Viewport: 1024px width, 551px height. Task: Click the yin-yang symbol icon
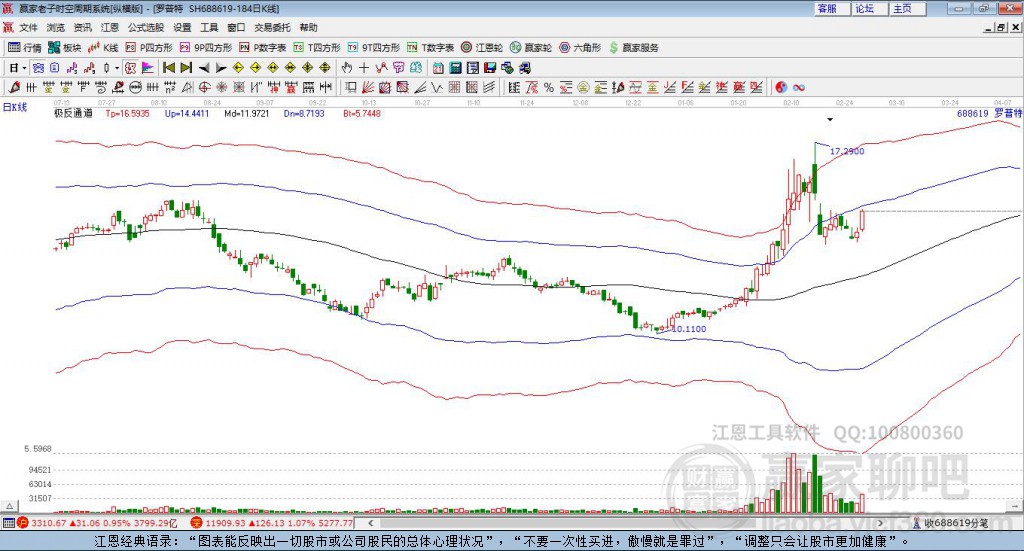780,87
